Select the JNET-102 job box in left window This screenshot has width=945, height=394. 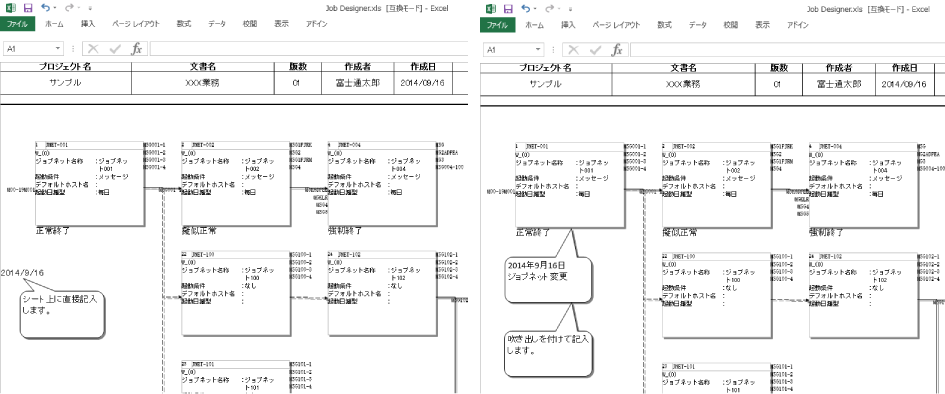[x=382, y=293]
